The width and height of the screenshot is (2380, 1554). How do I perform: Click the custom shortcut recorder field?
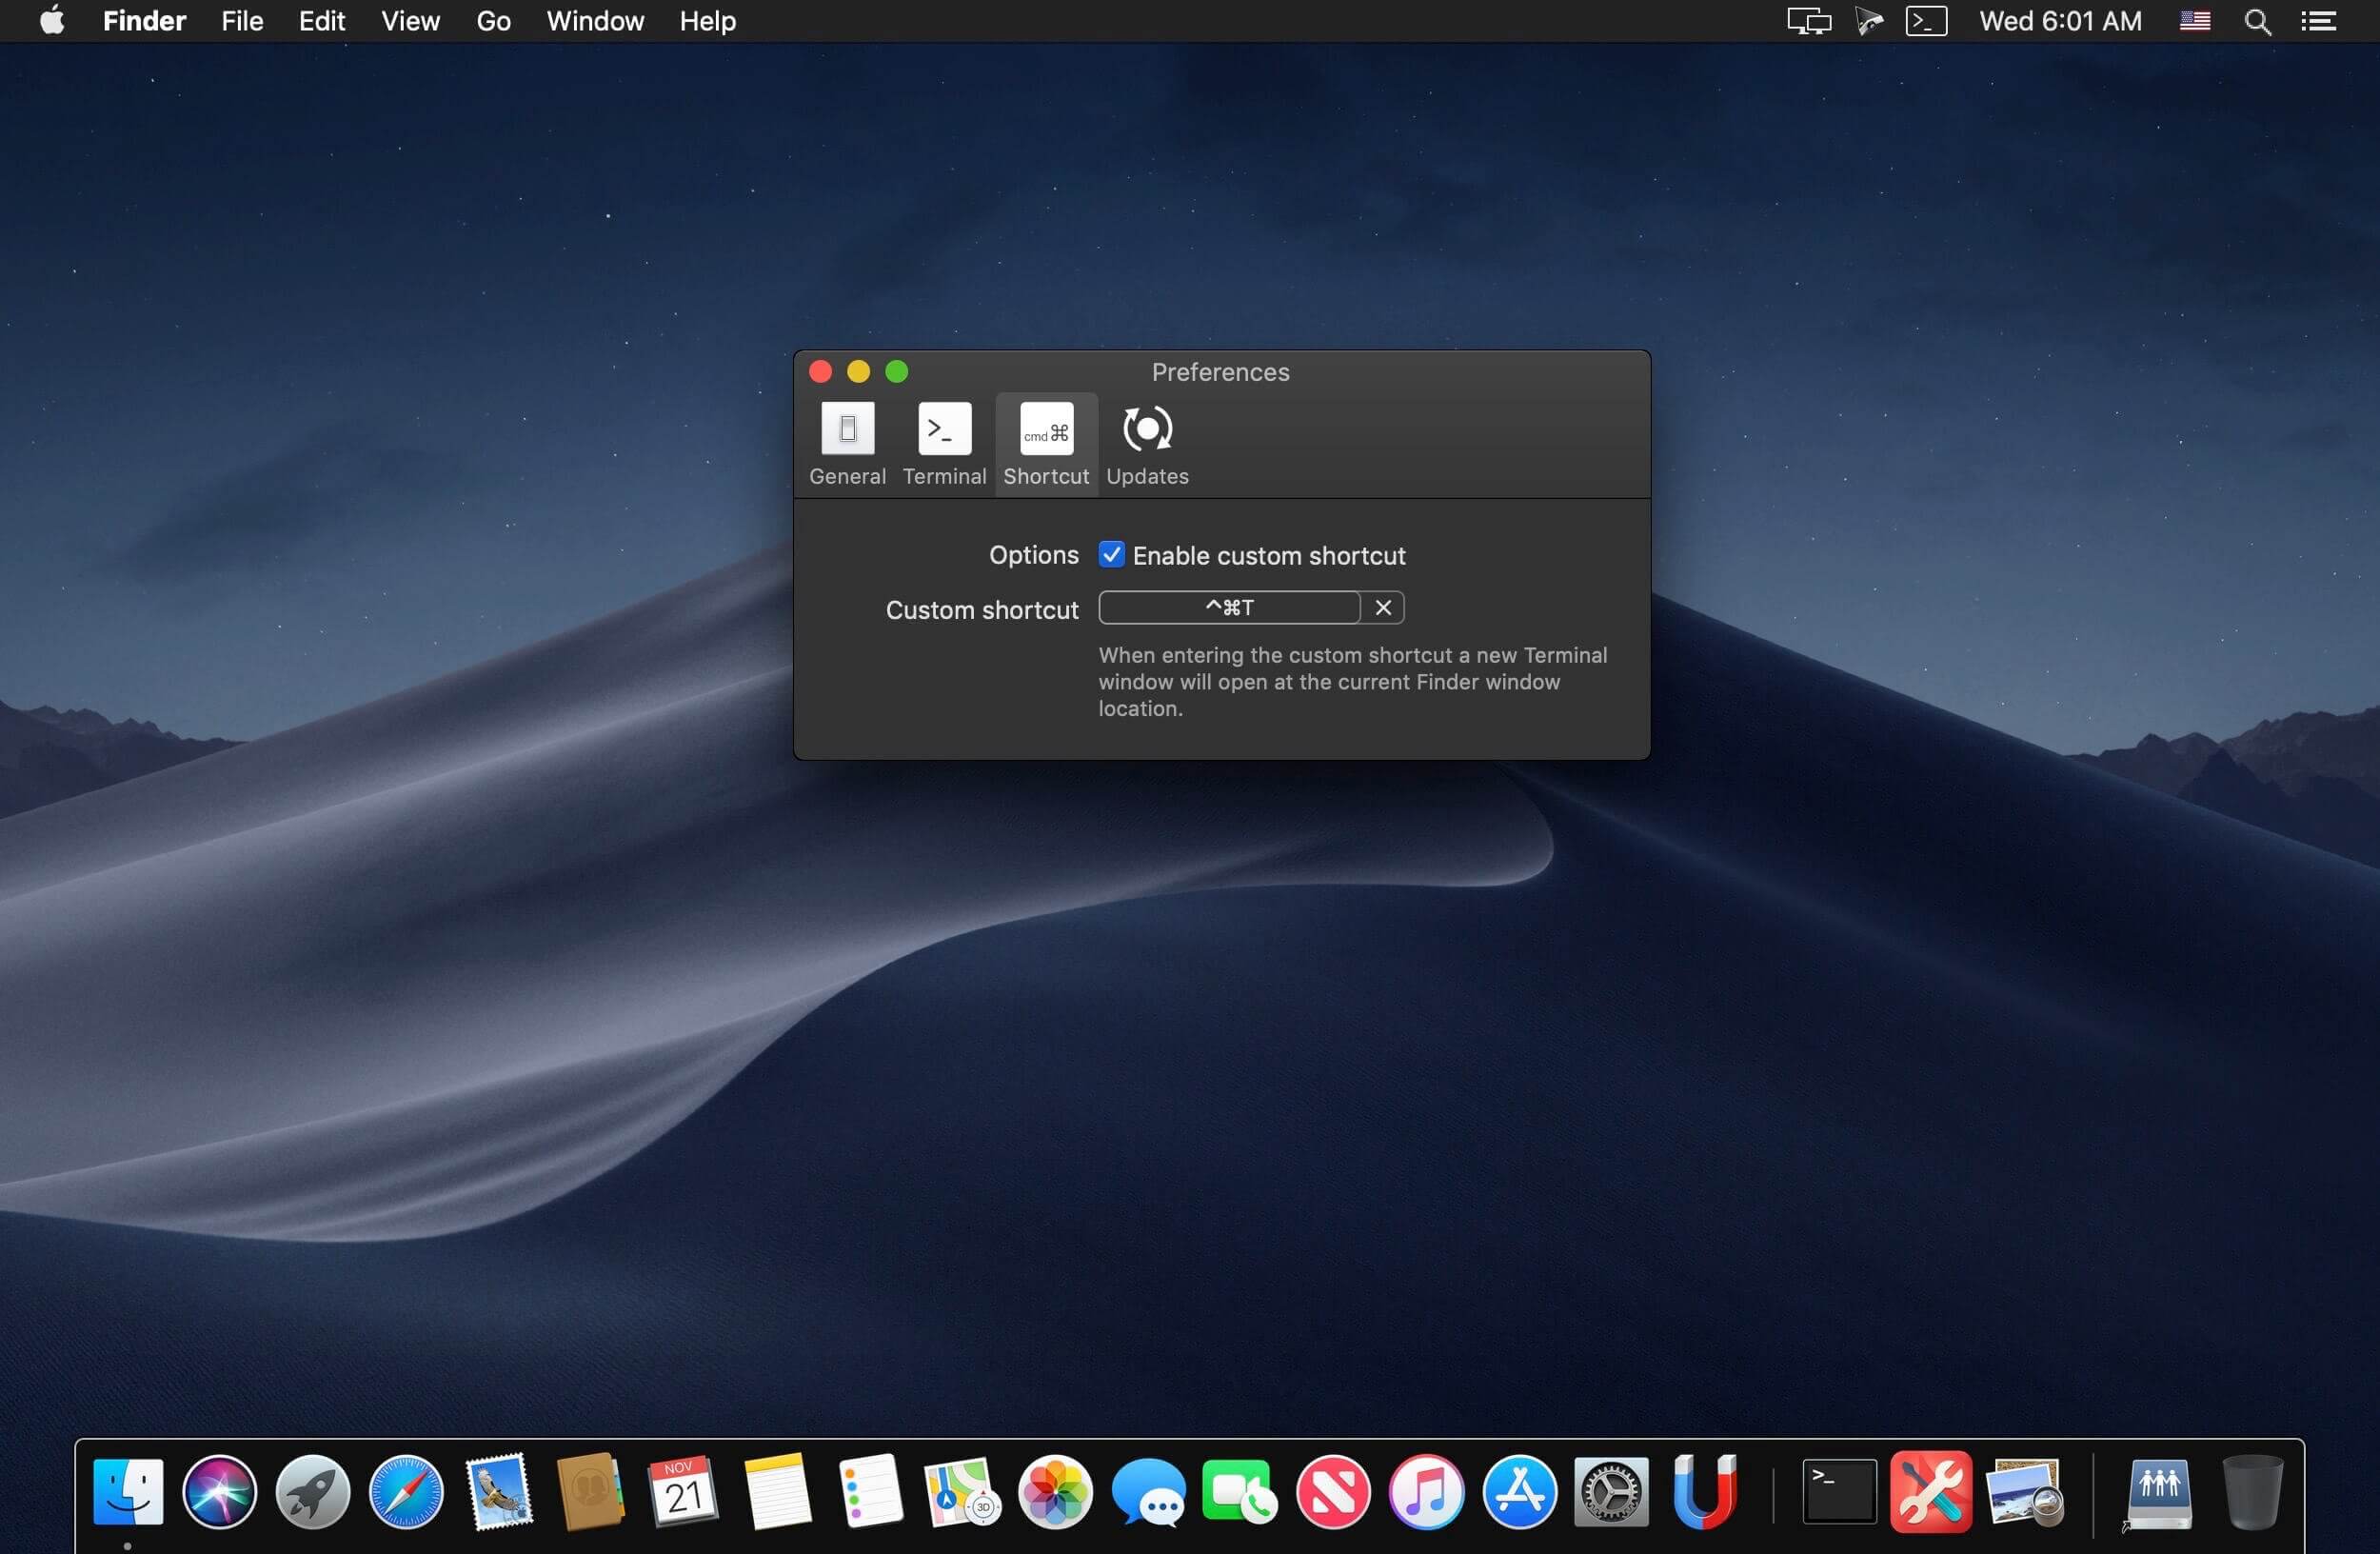(x=1229, y=607)
